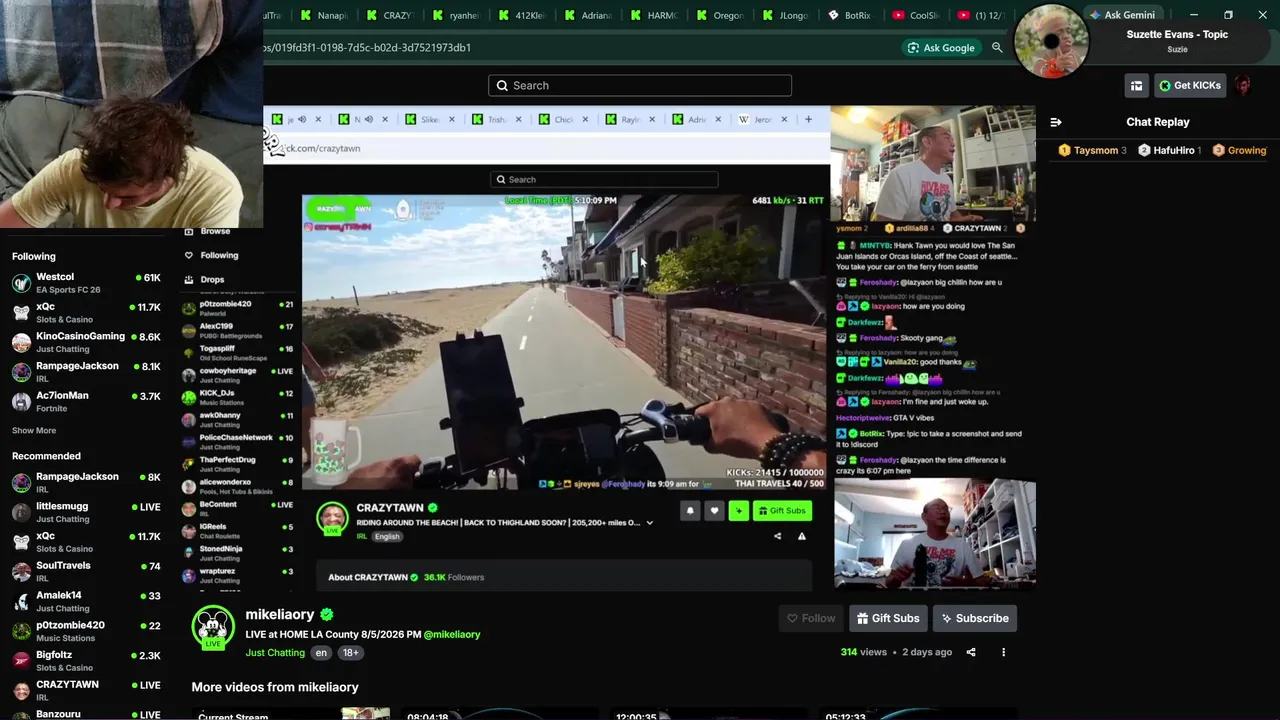
Task: Click the Ask Google button
Action: click(940, 48)
